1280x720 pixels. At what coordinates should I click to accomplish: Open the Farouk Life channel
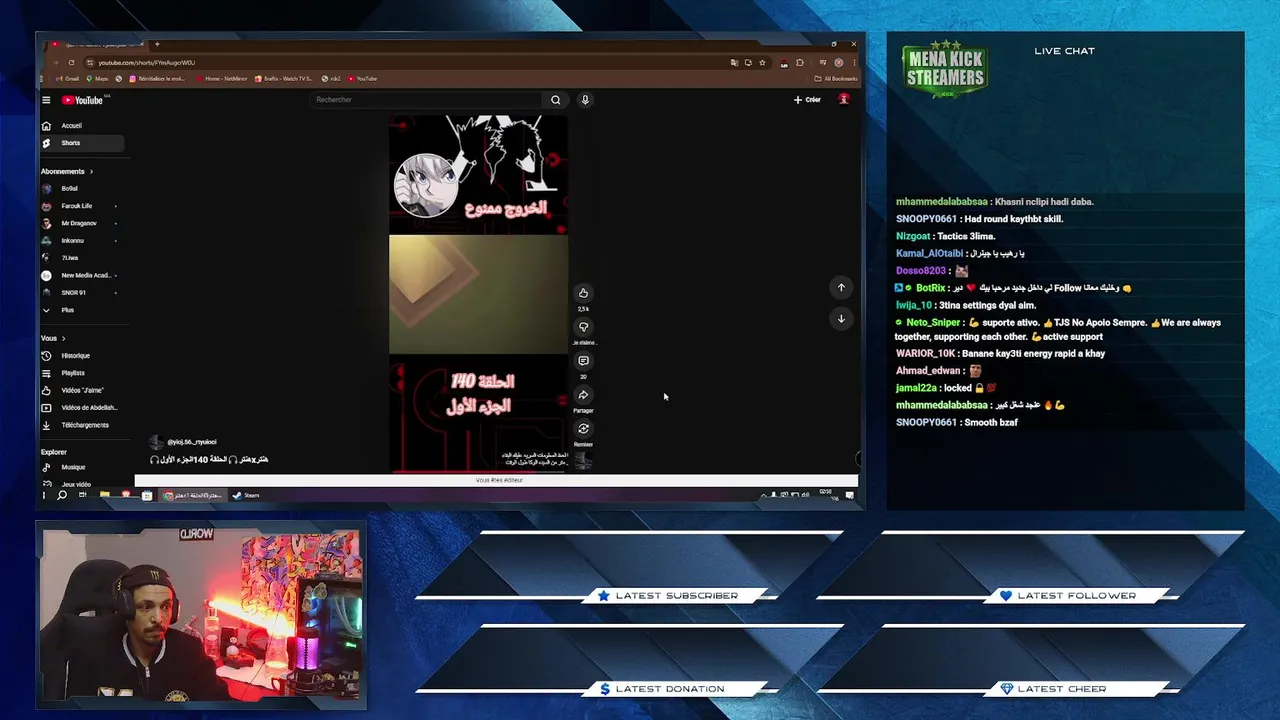(x=80, y=206)
